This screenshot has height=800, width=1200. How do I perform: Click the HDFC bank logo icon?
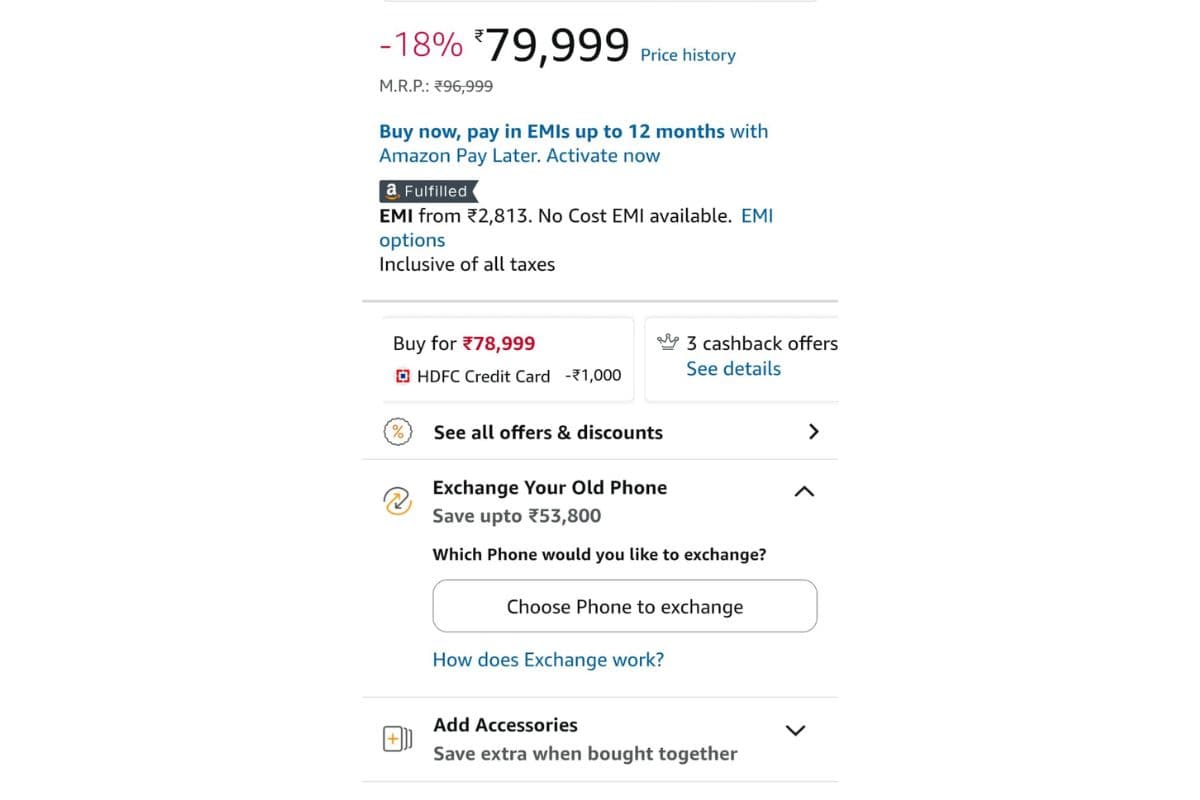point(403,376)
